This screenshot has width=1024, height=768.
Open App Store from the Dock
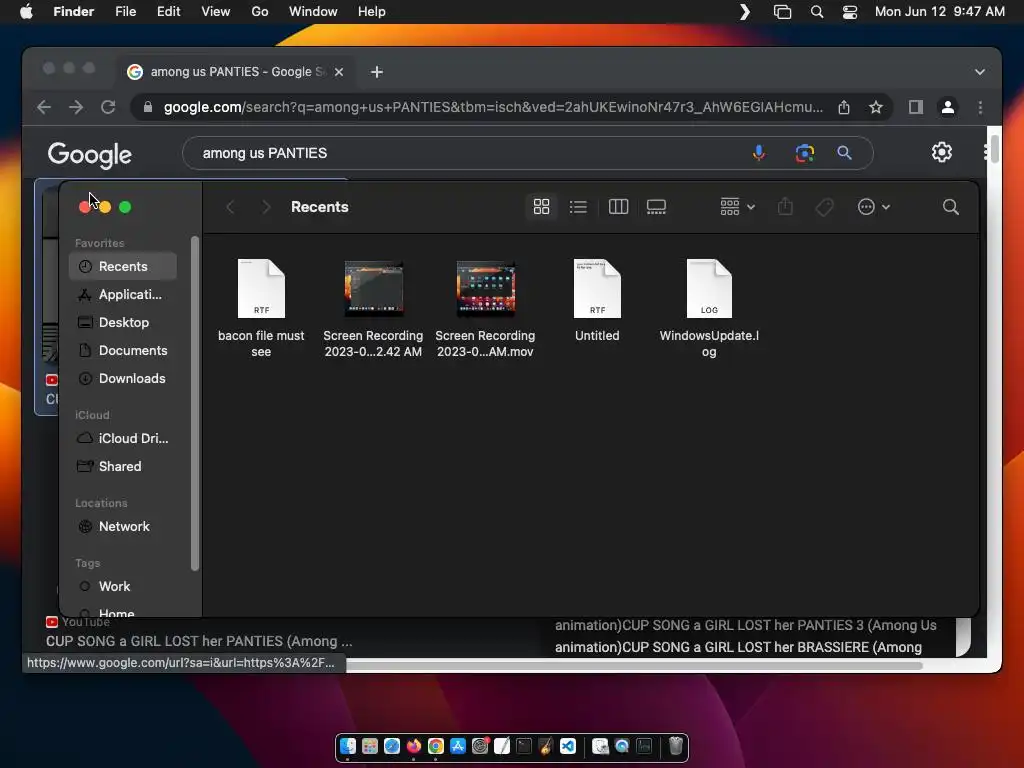point(458,746)
